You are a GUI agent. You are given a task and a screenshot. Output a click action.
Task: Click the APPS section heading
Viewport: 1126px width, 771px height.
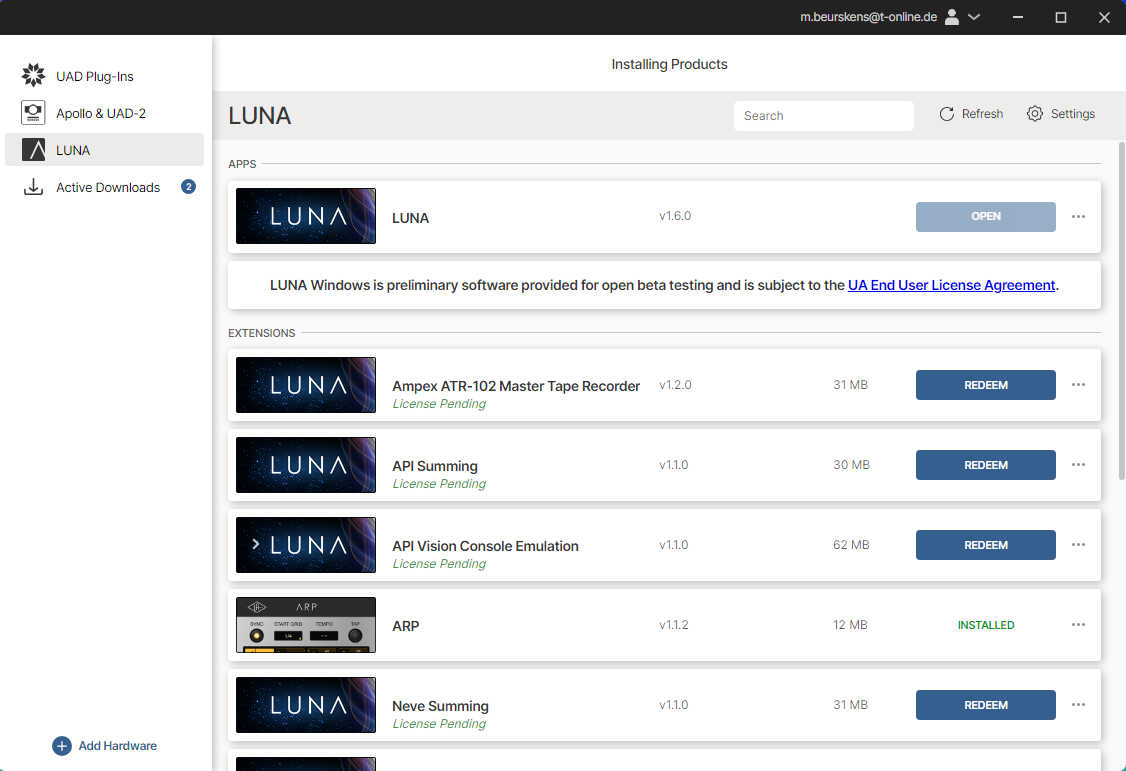242,164
